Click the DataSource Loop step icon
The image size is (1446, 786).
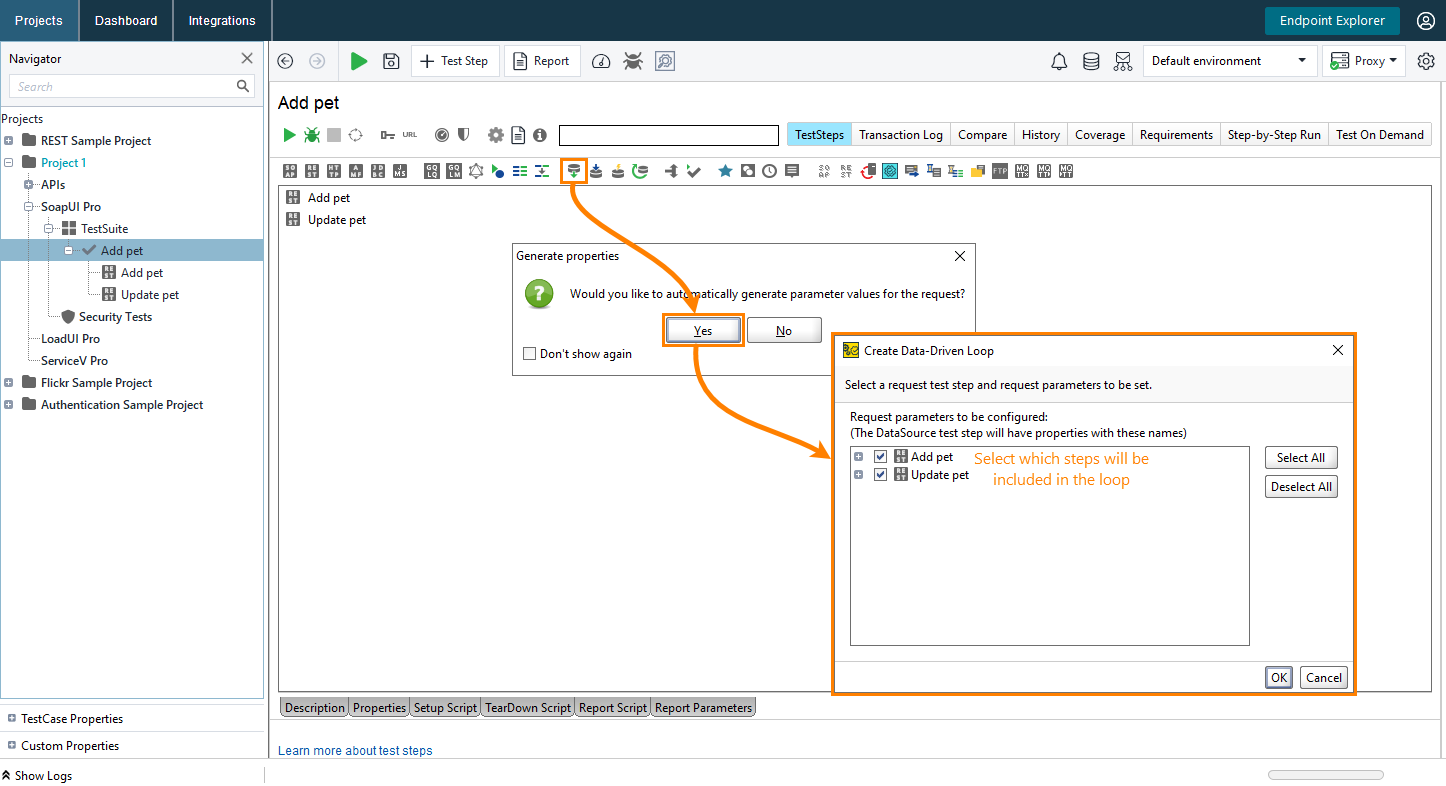click(x=640, y=171)
